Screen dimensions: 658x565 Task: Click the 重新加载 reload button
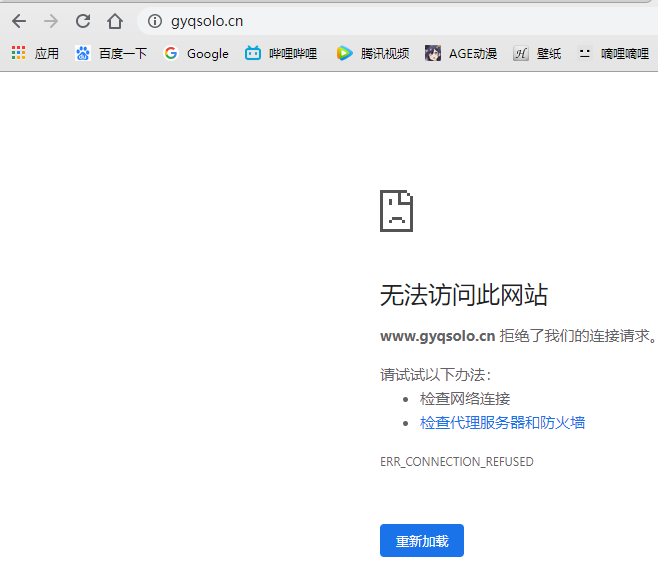(x=422, y=541)
